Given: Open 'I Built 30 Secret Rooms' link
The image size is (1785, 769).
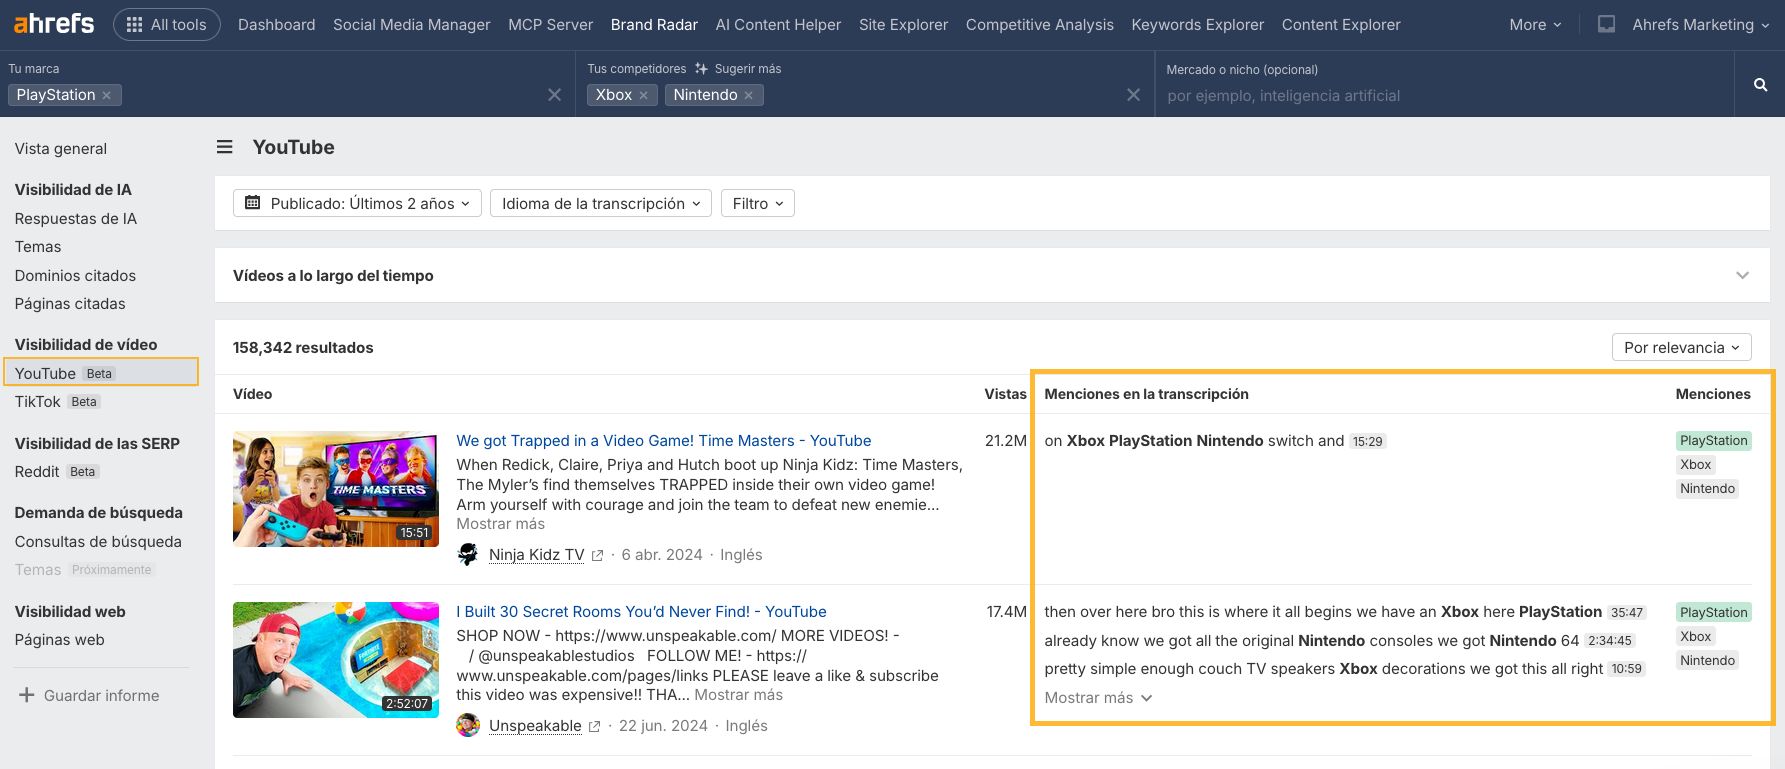Looking at the screenshot, I should (x=641, y=611).
